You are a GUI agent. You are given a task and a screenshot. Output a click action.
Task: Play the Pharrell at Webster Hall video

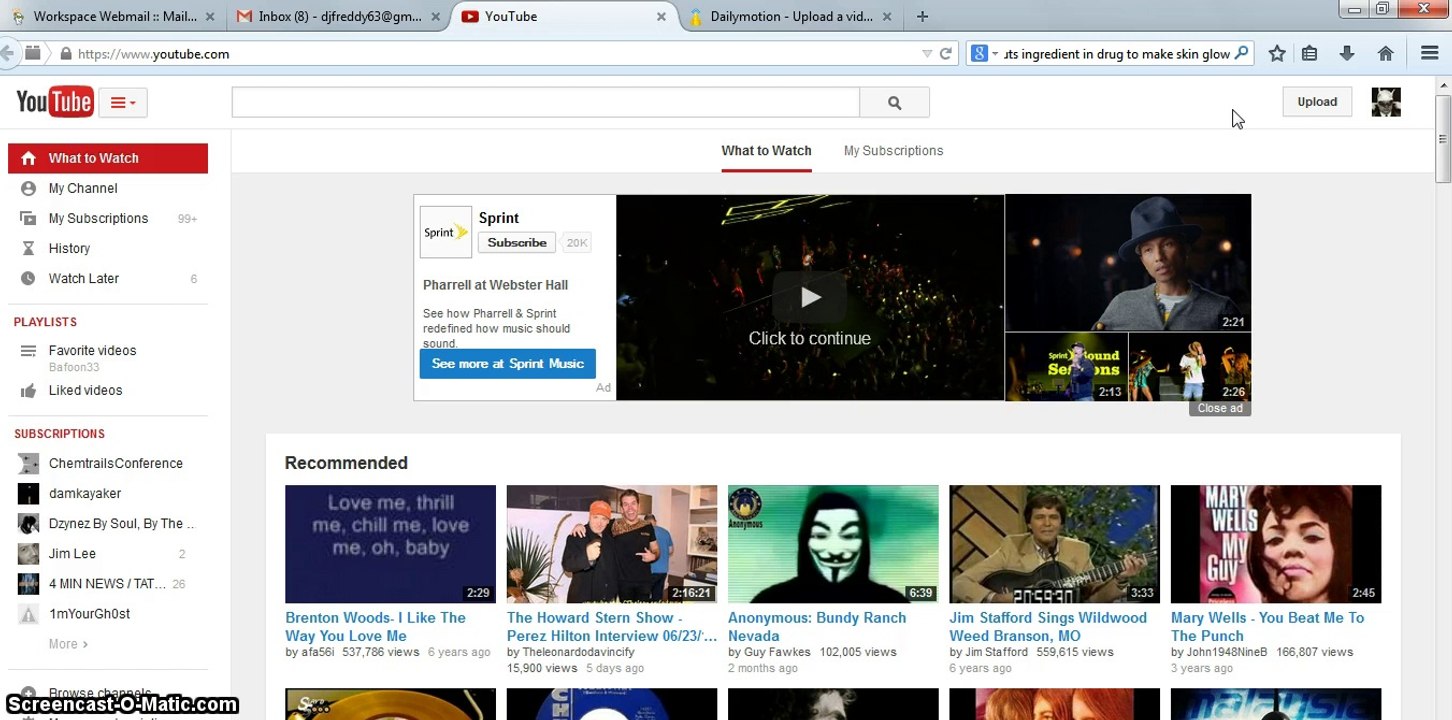point(810,297)
